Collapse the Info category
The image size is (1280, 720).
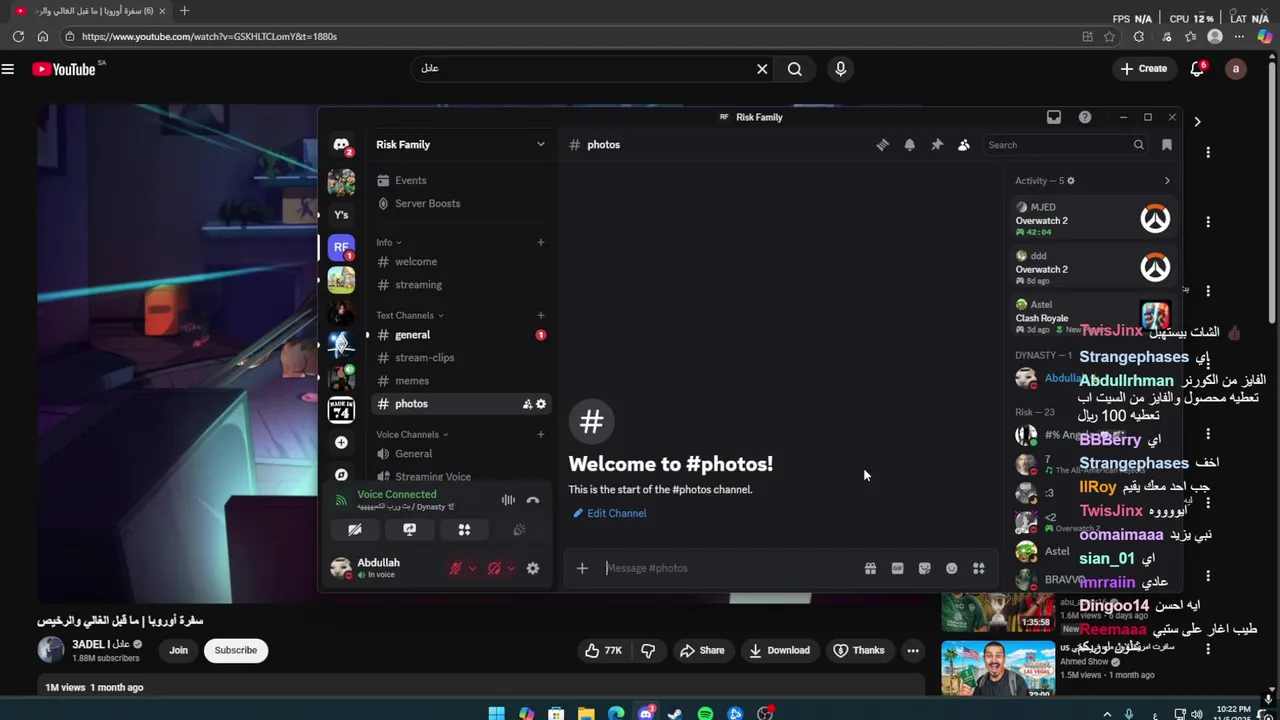pos(389,243)
